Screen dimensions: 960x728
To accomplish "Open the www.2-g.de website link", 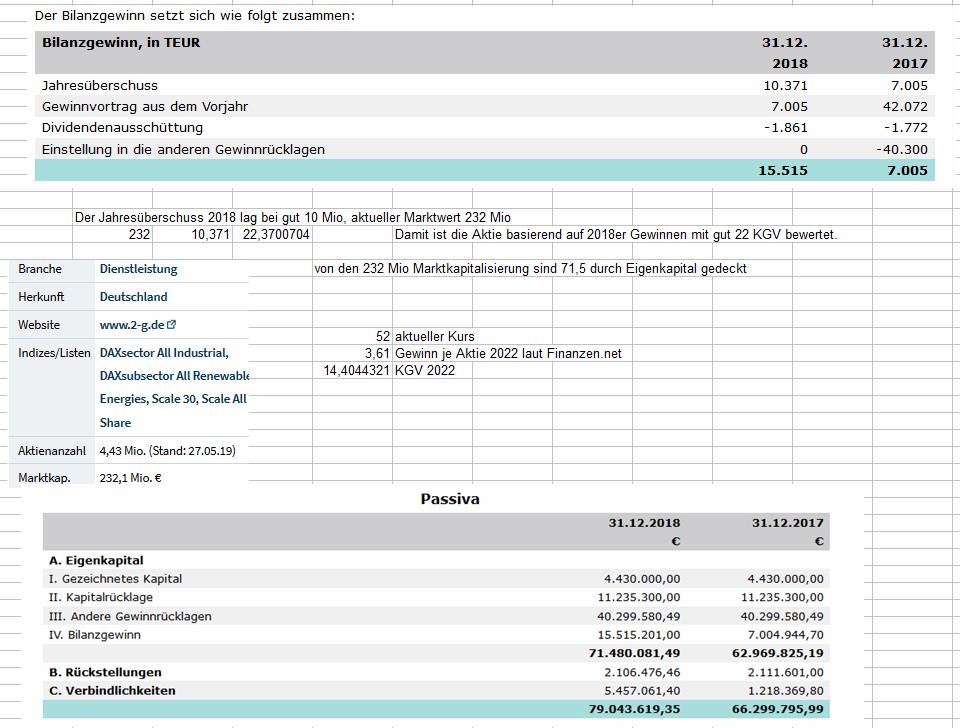I will [x=132, y=325].
